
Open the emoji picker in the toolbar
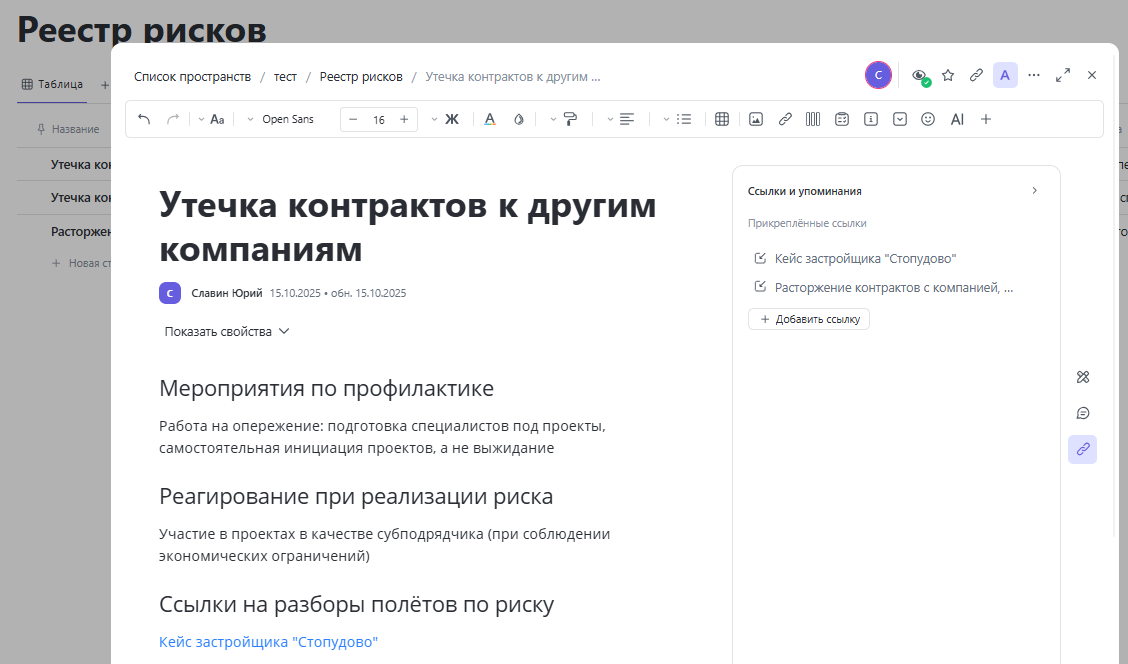927,118
